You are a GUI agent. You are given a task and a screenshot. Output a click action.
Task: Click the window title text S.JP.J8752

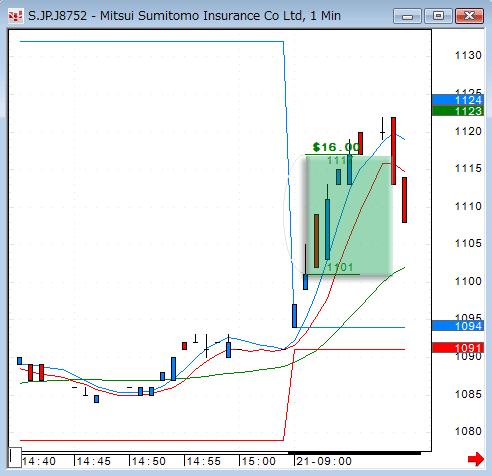[57, 16]
